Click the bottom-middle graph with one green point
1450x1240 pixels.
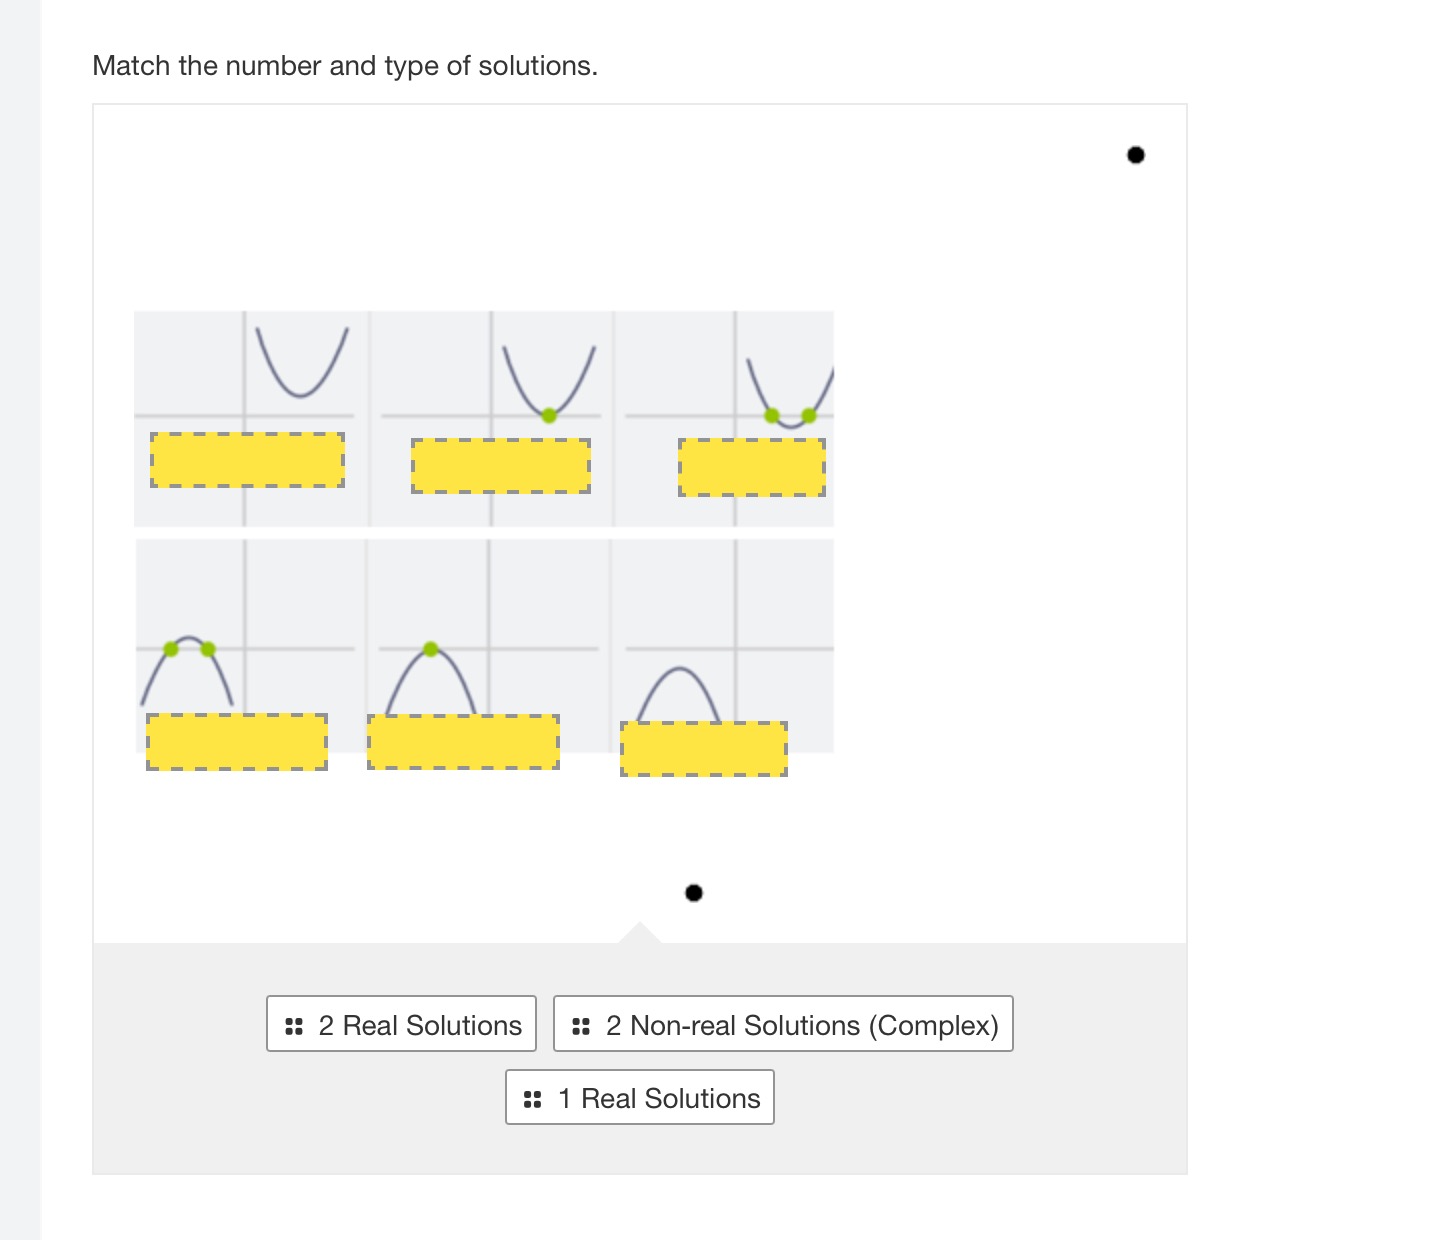[488, 646]
